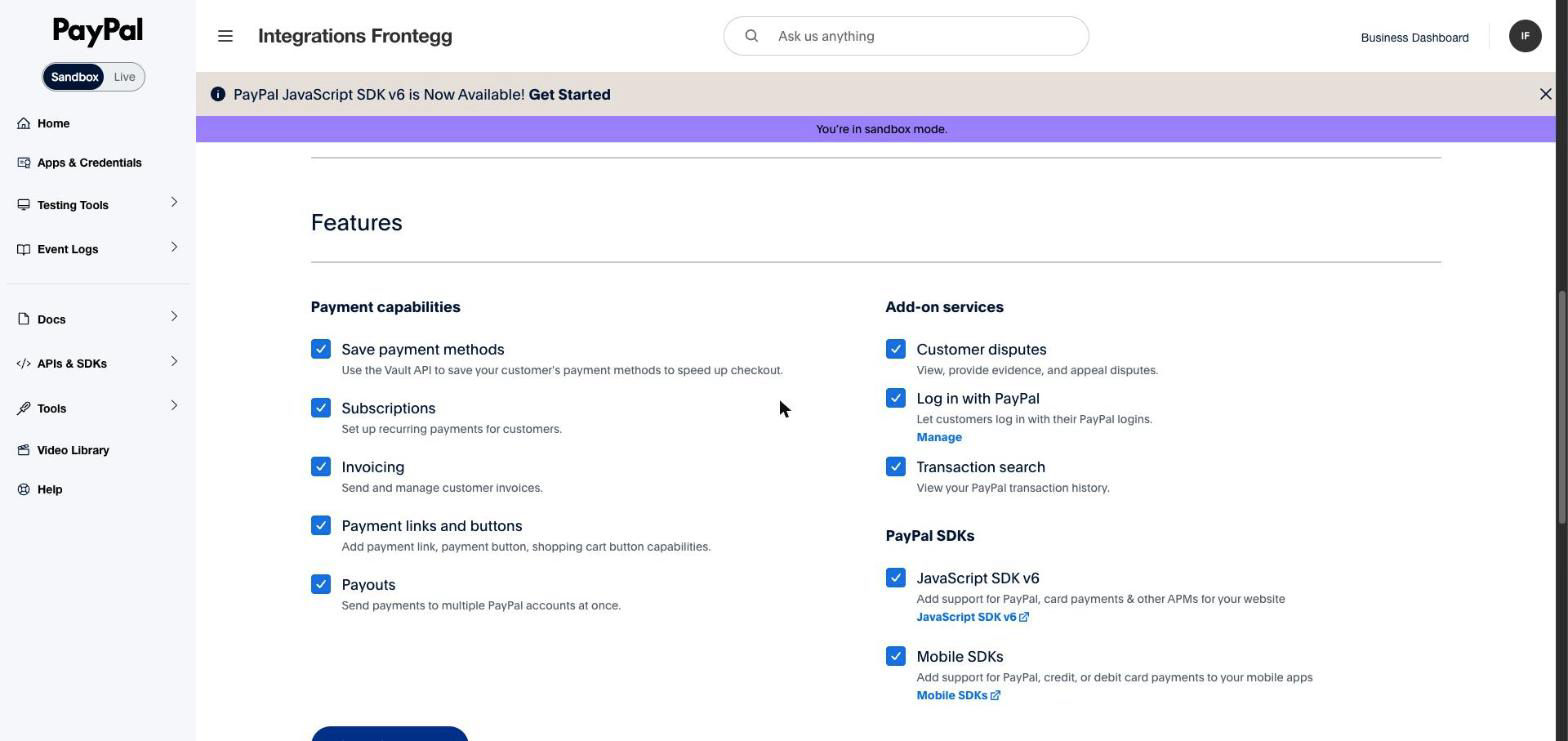Open Testing Tools menu item
1568x741 pixels.
[72, 205]
